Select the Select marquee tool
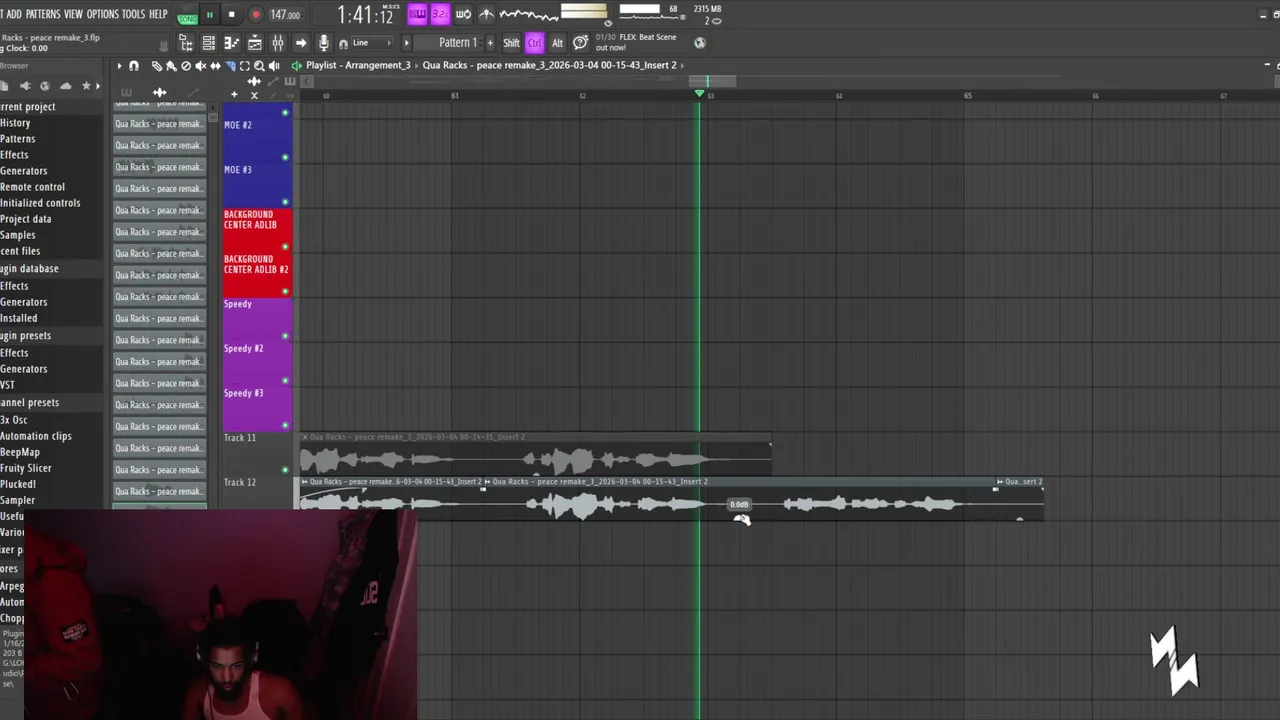 pos(244,66)
